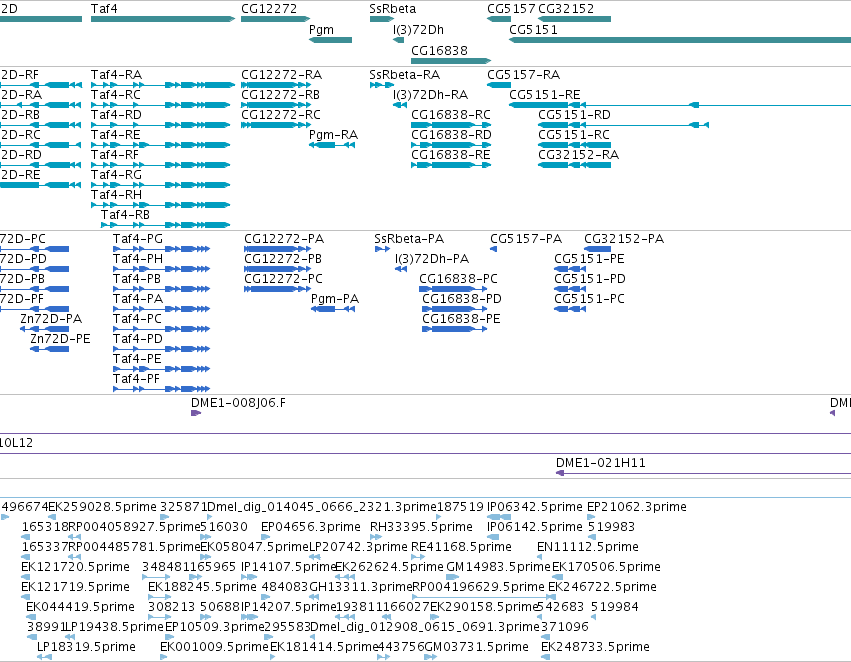Viewport: 851px width, 662px height.
Task: Click the Taf4-RD transcript label
Action: click(x=116, y=115)
